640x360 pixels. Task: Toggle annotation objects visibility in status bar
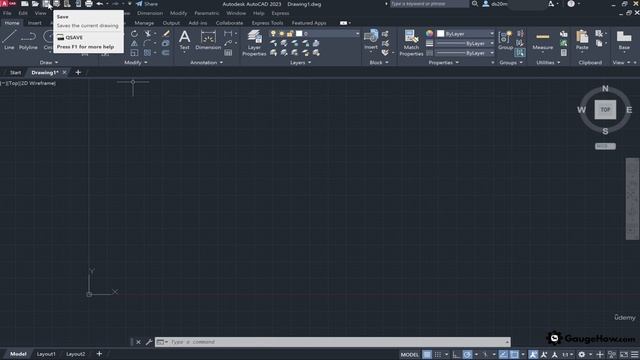coord(533,354)
